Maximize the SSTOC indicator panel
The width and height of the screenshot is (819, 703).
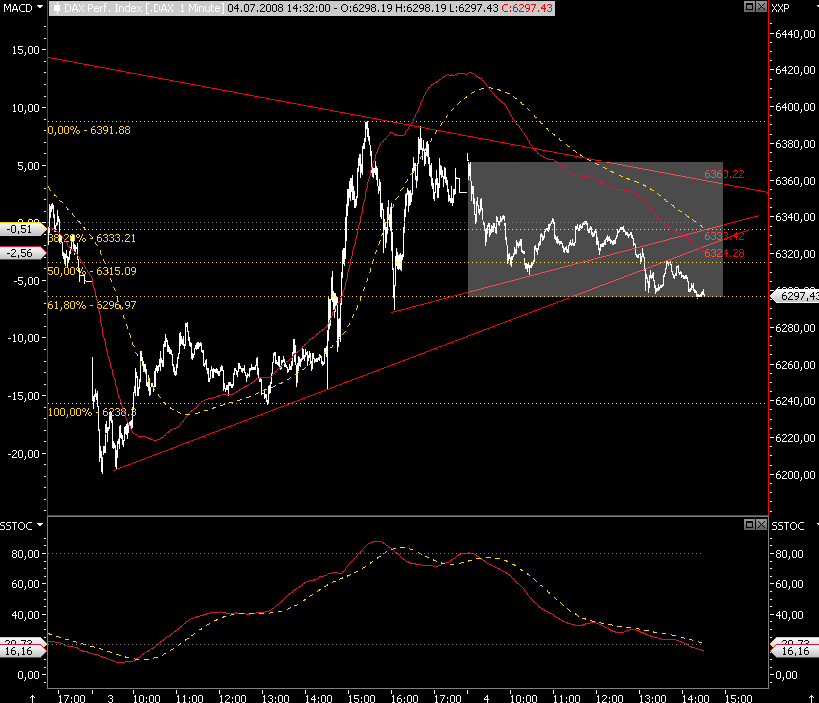coord(749,524)
